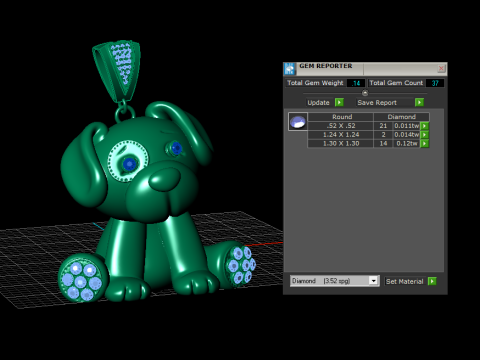Click the green arrow beside Update
This screenshot has width=480, height=360.
pyautogui.click(x=339, y=102)
